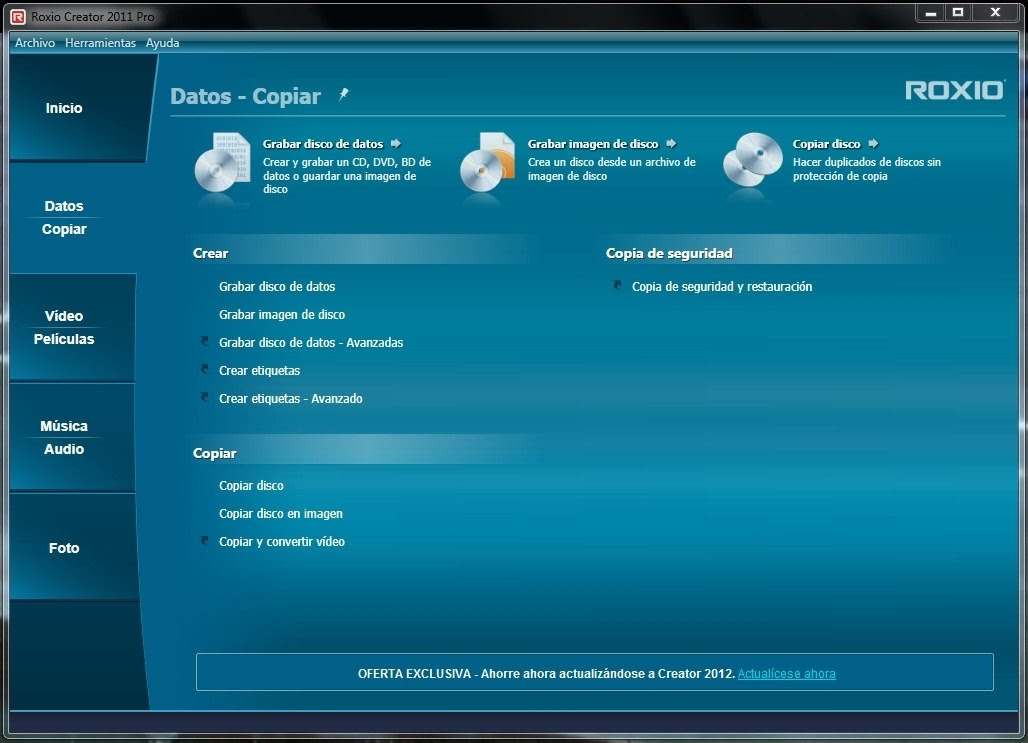
Task: Click launch icon beside Copiar y convertir vídeo
Action: click(205, 540)
